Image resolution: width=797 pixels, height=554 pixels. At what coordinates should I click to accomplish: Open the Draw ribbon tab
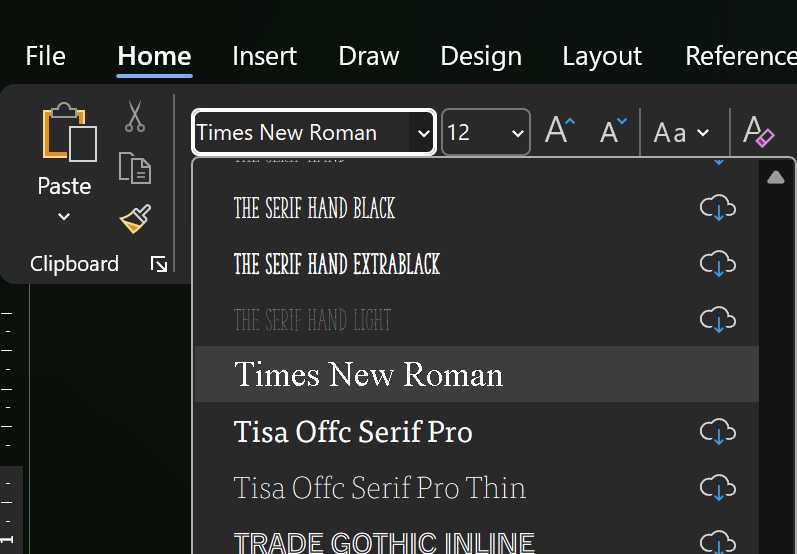click(x=369, y=56)
